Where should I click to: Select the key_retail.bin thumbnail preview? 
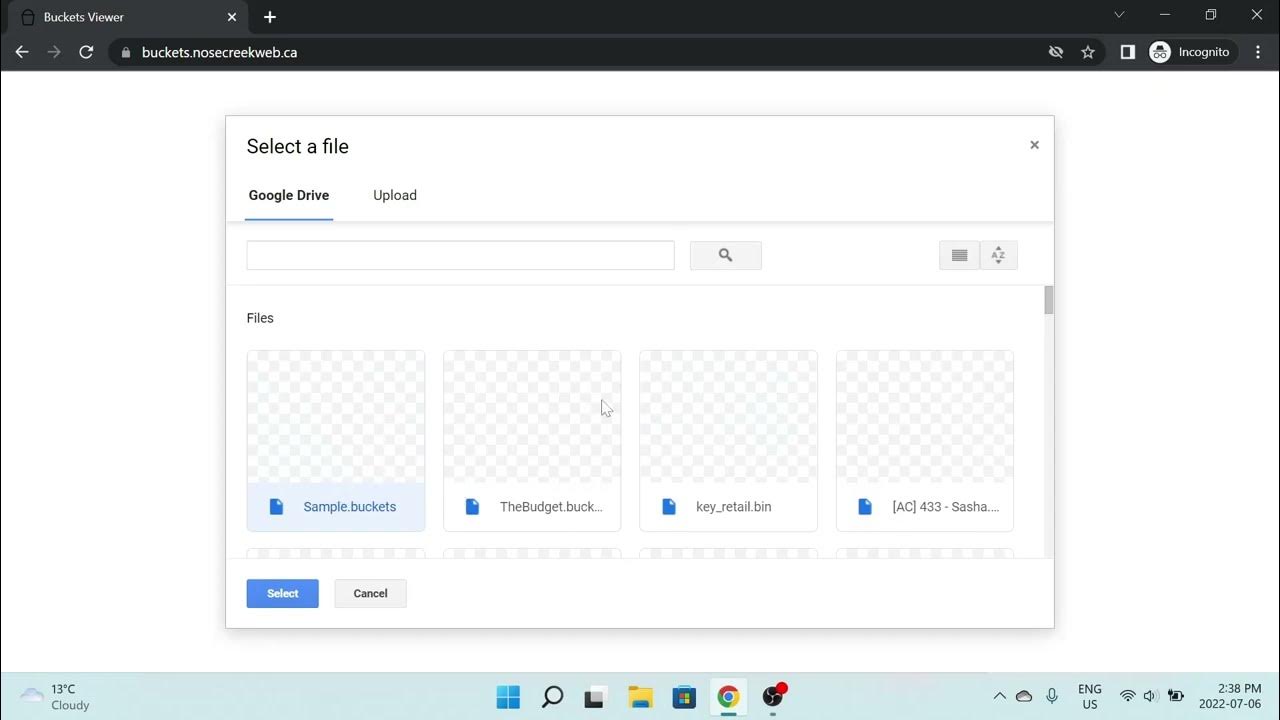point(729,417)
